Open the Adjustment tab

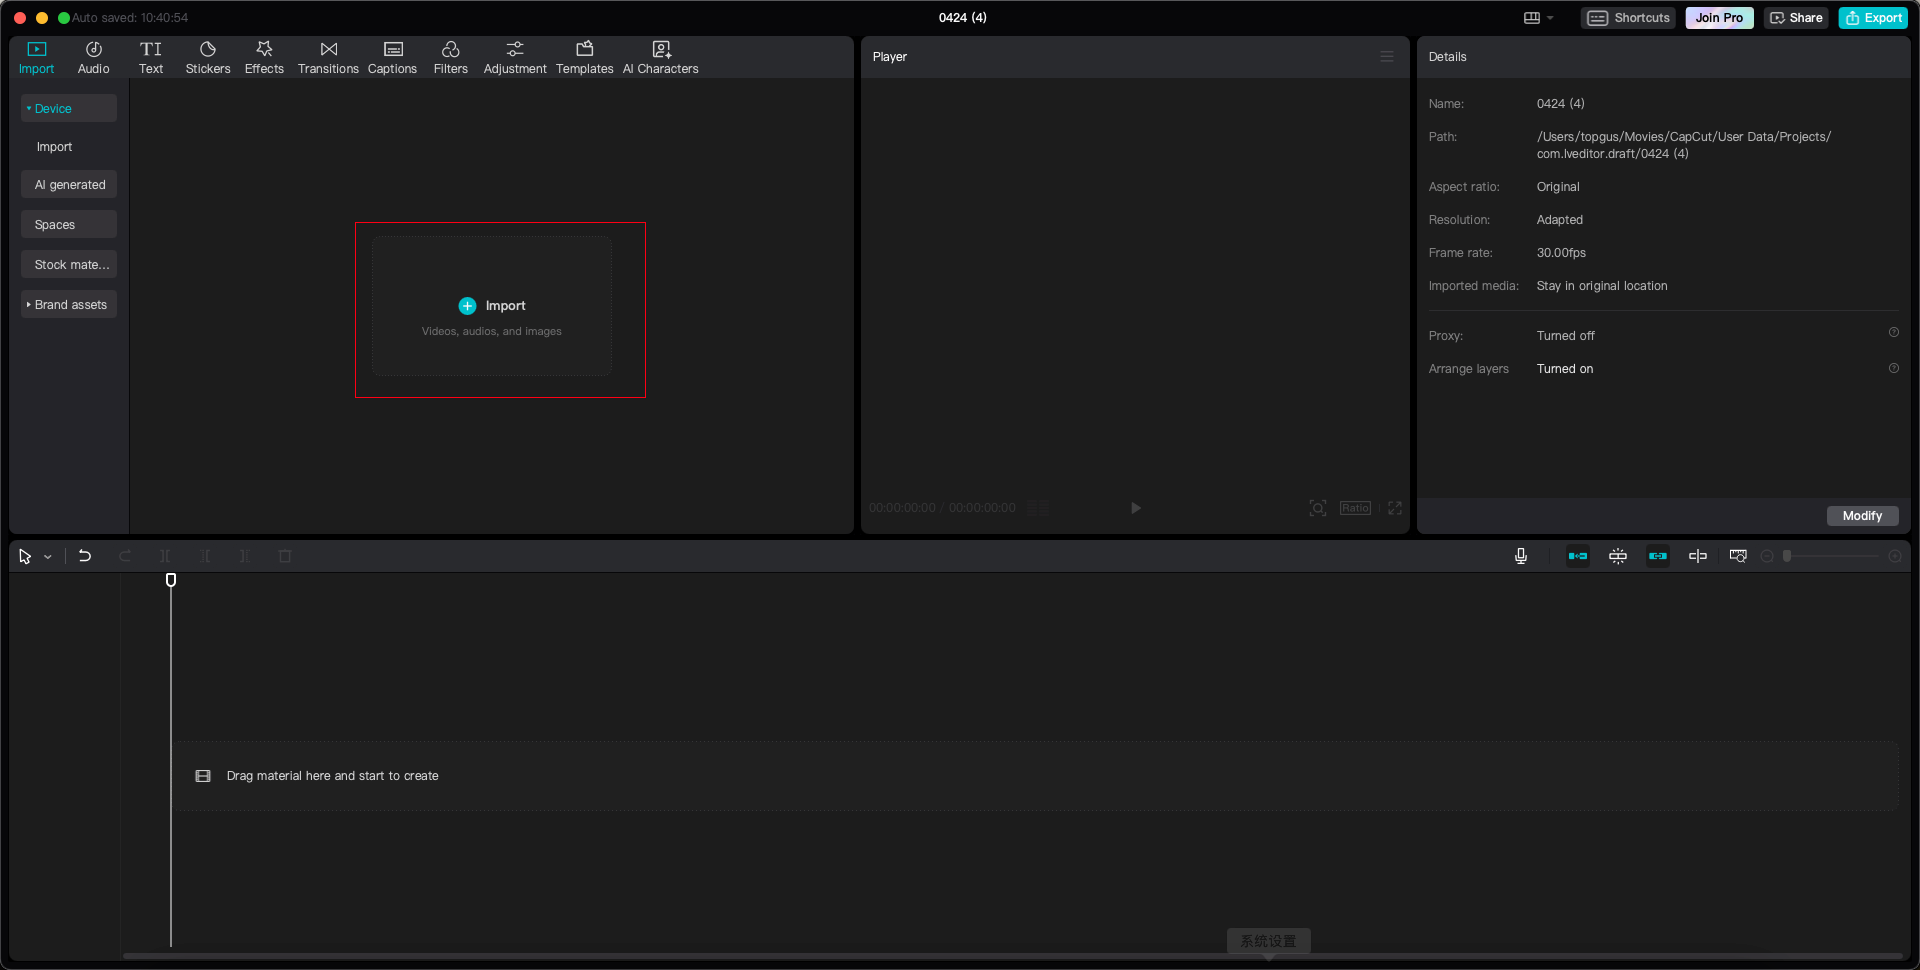coord(515,58)
